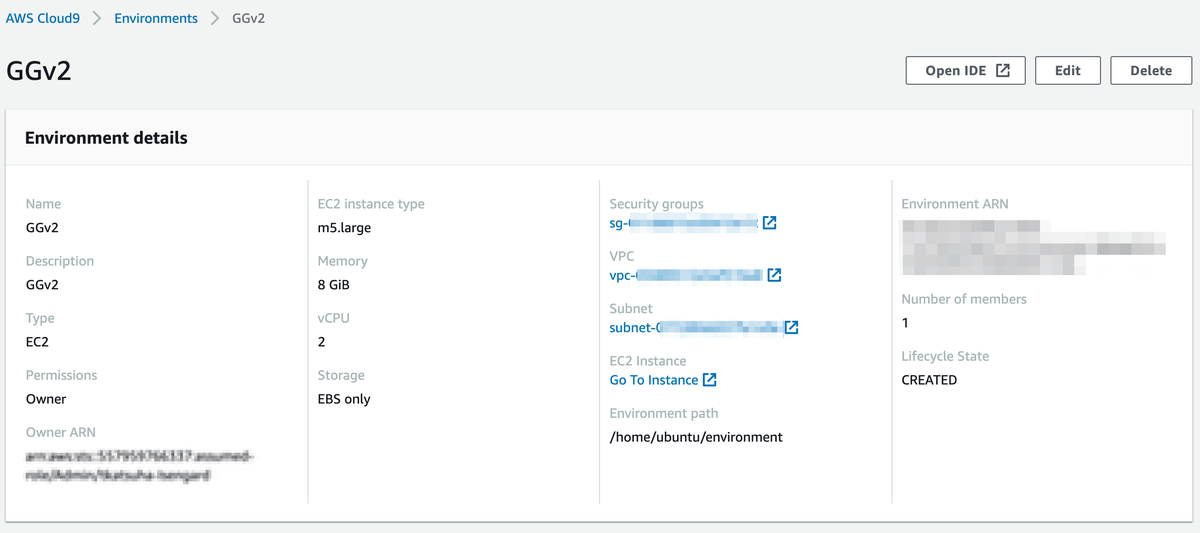Click the Environment details heading
The height and width of the screenshot is (533, 1200).
(106, 138)
